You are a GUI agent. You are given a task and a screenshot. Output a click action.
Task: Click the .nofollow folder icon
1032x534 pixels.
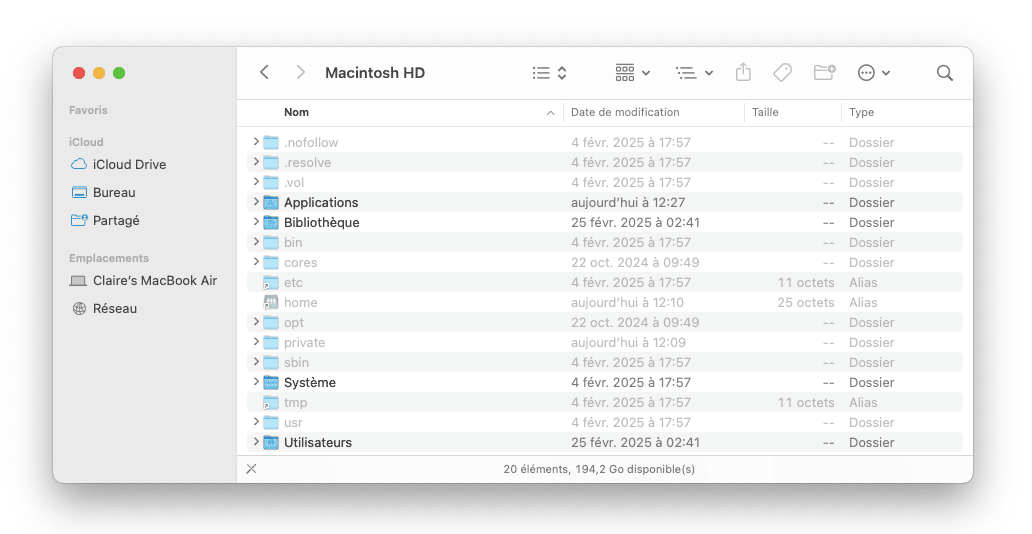click(x=271, y=142)
